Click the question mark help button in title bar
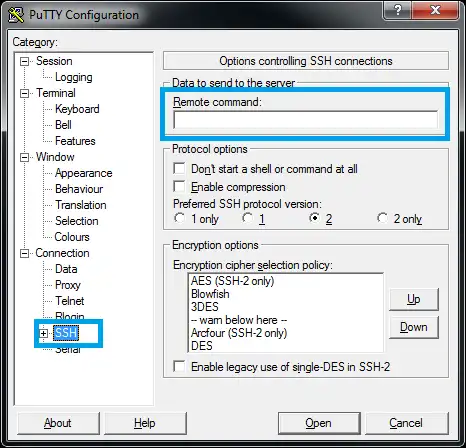 (x=398, y=10)
